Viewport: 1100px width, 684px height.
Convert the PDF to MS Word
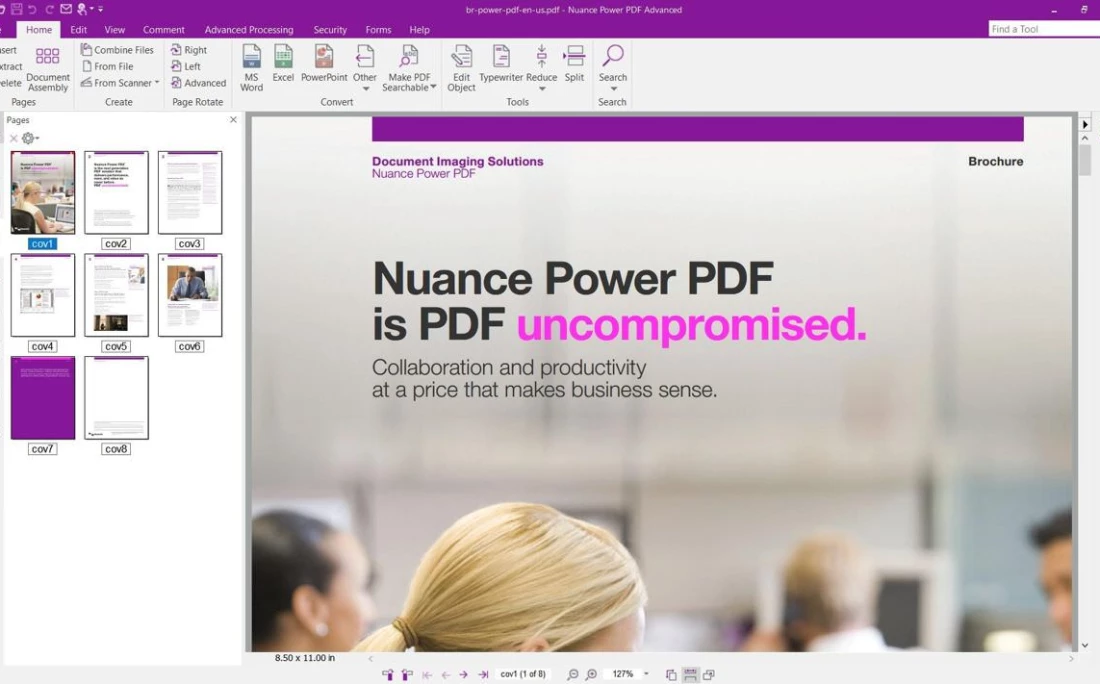click(251, 67)
